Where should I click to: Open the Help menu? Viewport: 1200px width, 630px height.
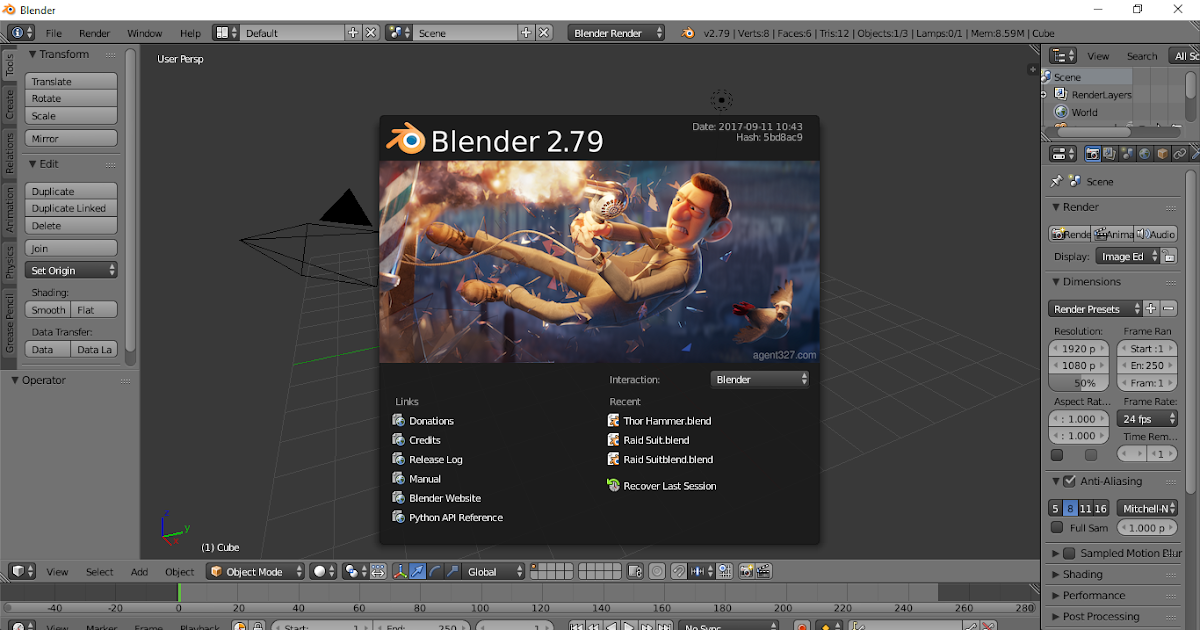[x=190, y=33]
